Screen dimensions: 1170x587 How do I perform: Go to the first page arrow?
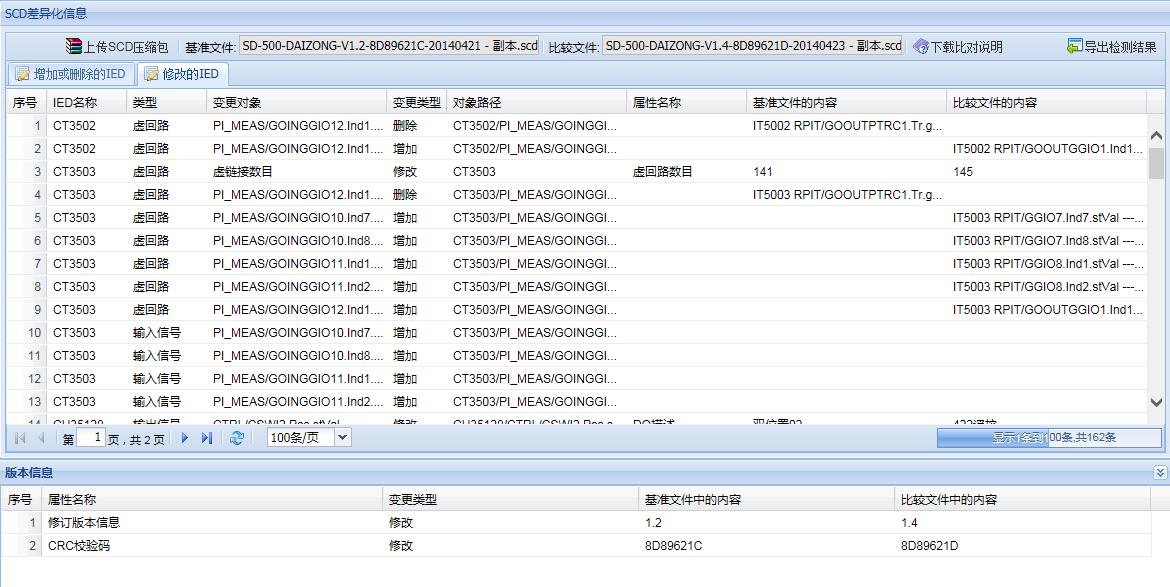[20, 438]
